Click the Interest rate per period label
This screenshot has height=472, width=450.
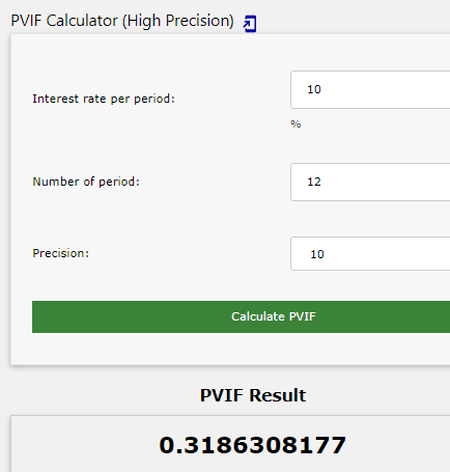[x=104, y=99]
